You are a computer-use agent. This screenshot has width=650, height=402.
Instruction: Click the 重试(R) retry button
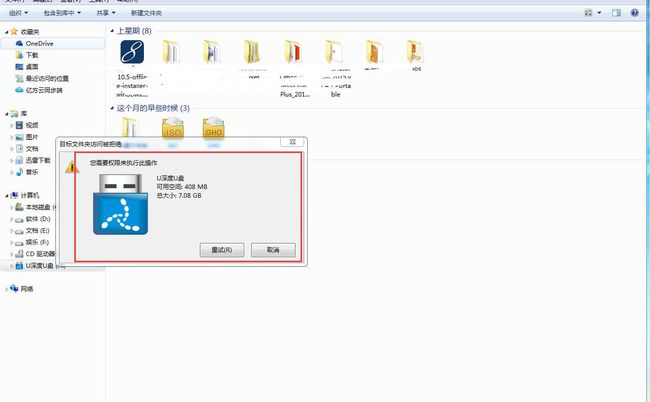pyautogui.click(x=222, y=250)
